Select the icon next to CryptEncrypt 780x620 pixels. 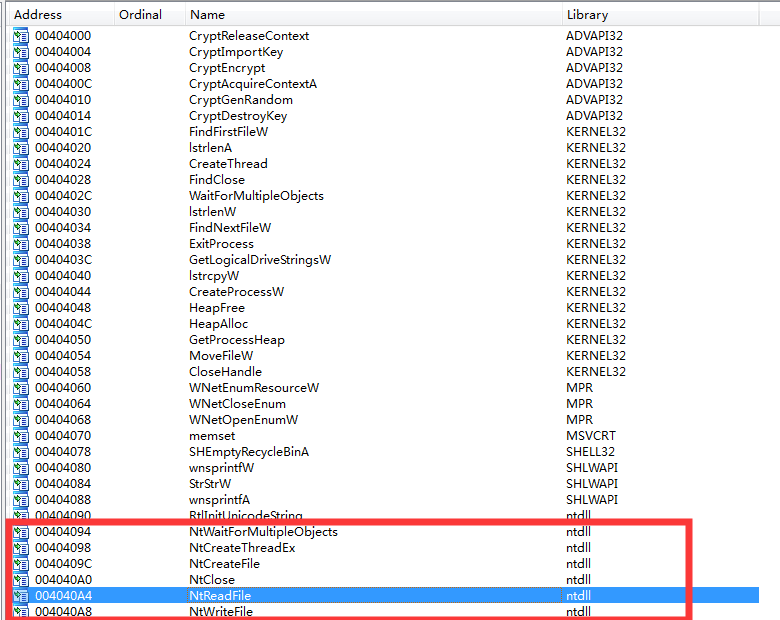(21, 68)
